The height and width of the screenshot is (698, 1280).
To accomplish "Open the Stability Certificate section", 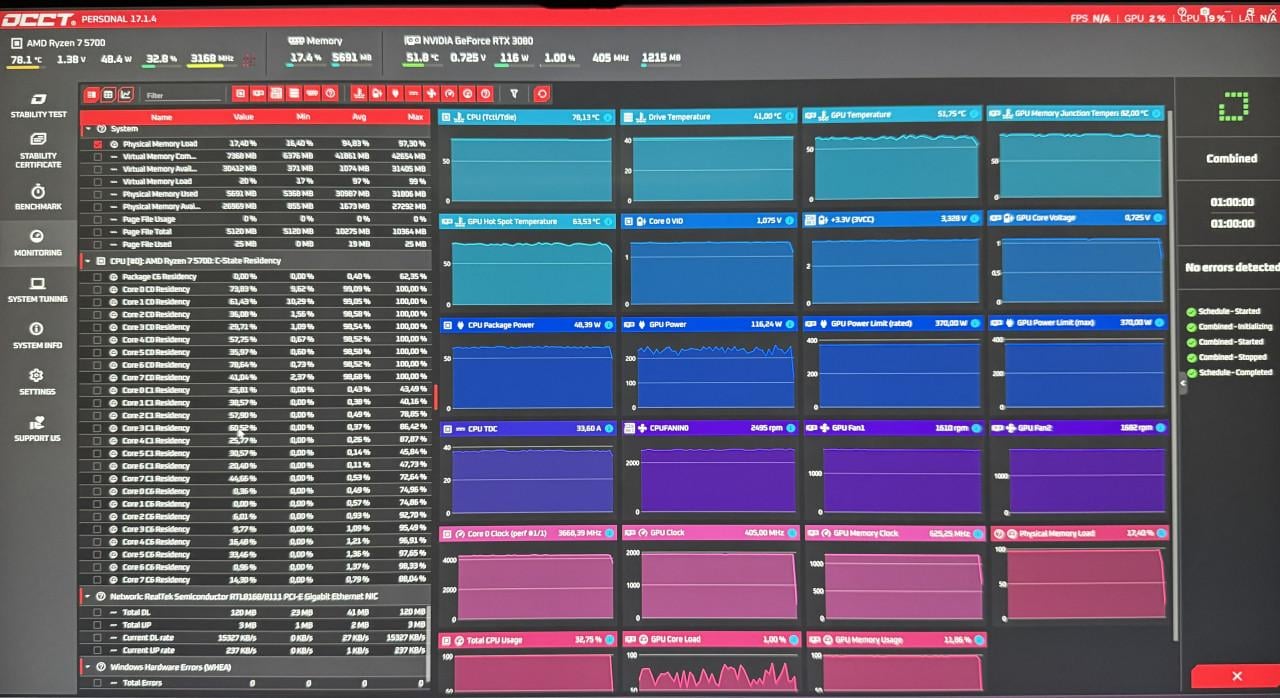I will [x=38, y=151].
